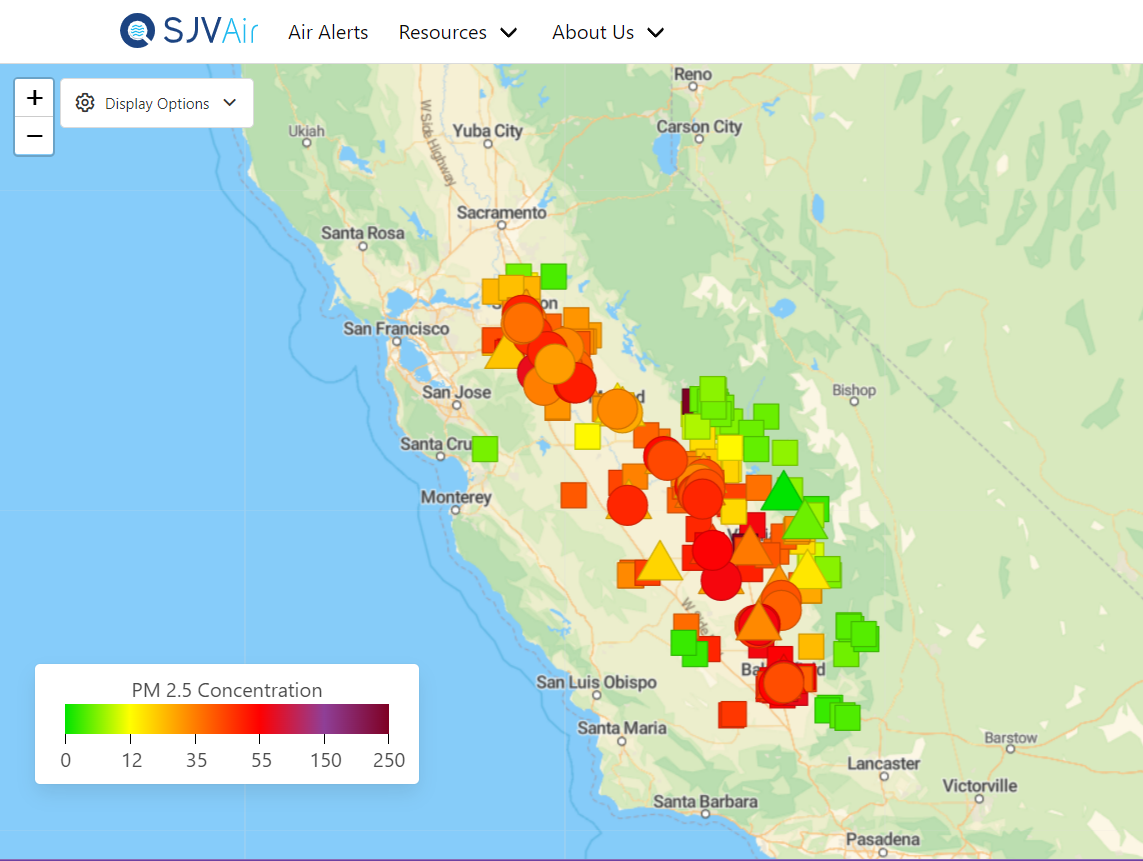Click the PM 2.5 concentration color gradient bar

[x=226, y=719]
